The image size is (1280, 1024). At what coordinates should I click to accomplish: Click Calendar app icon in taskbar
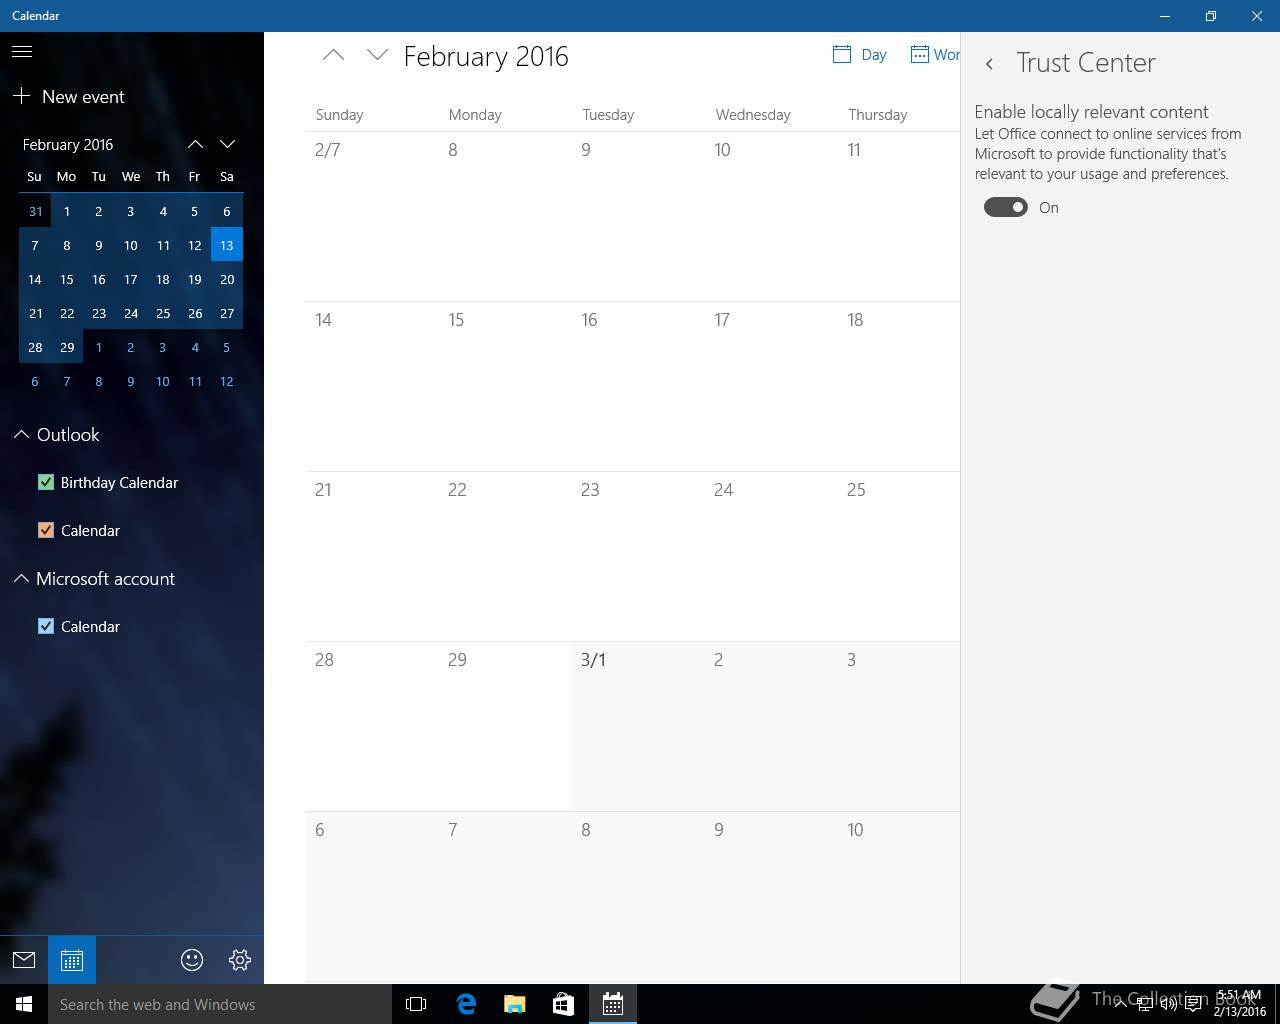pos(613,1004)
